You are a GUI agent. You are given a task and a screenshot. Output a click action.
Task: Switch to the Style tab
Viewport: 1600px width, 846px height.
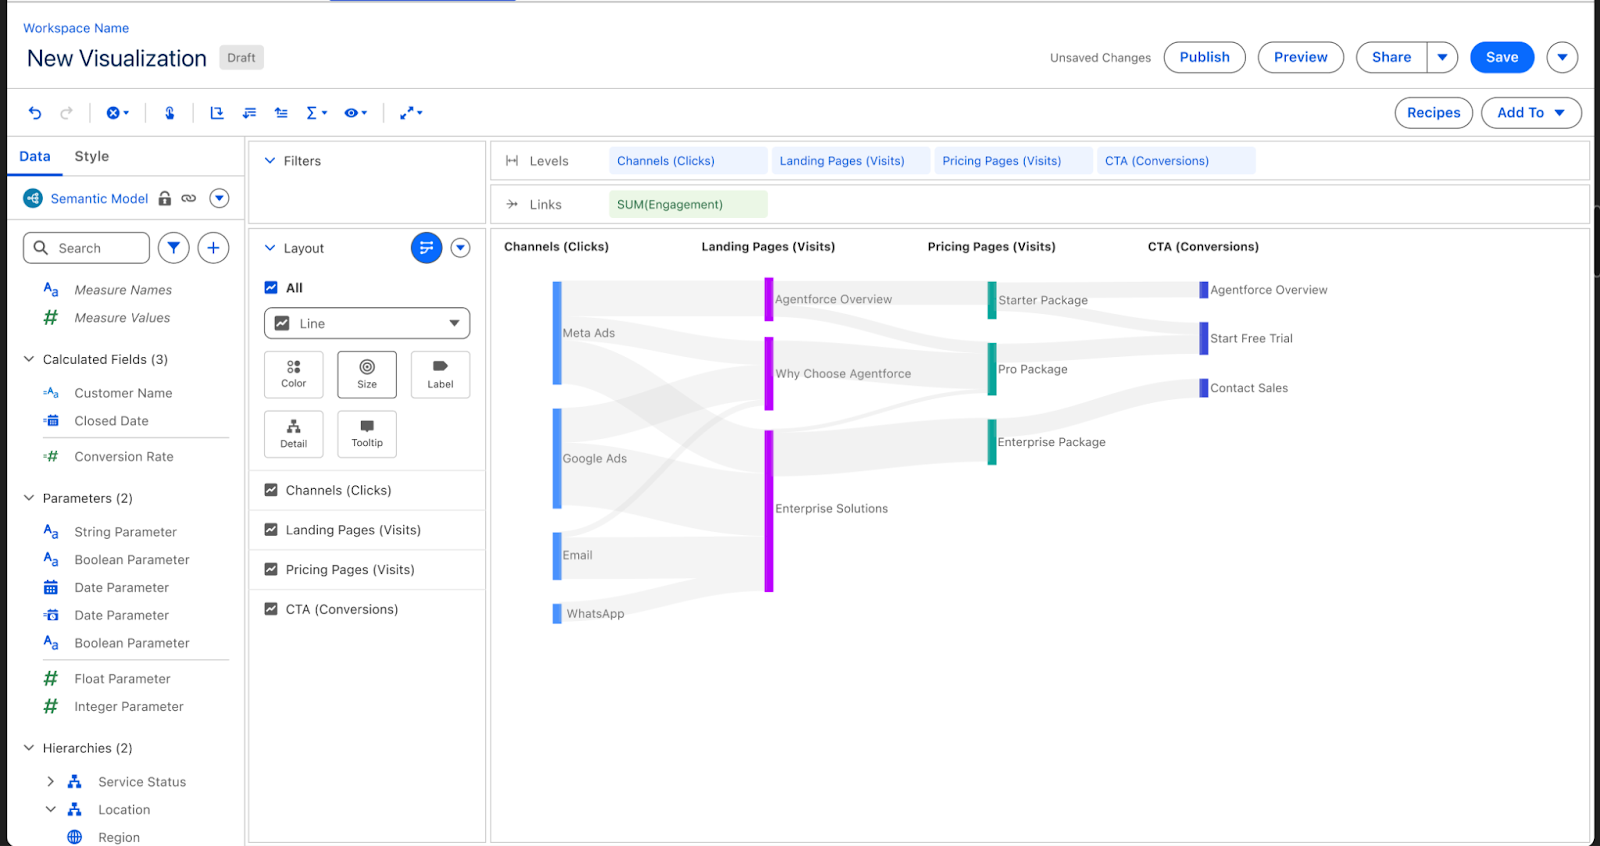tap(92, 156)
